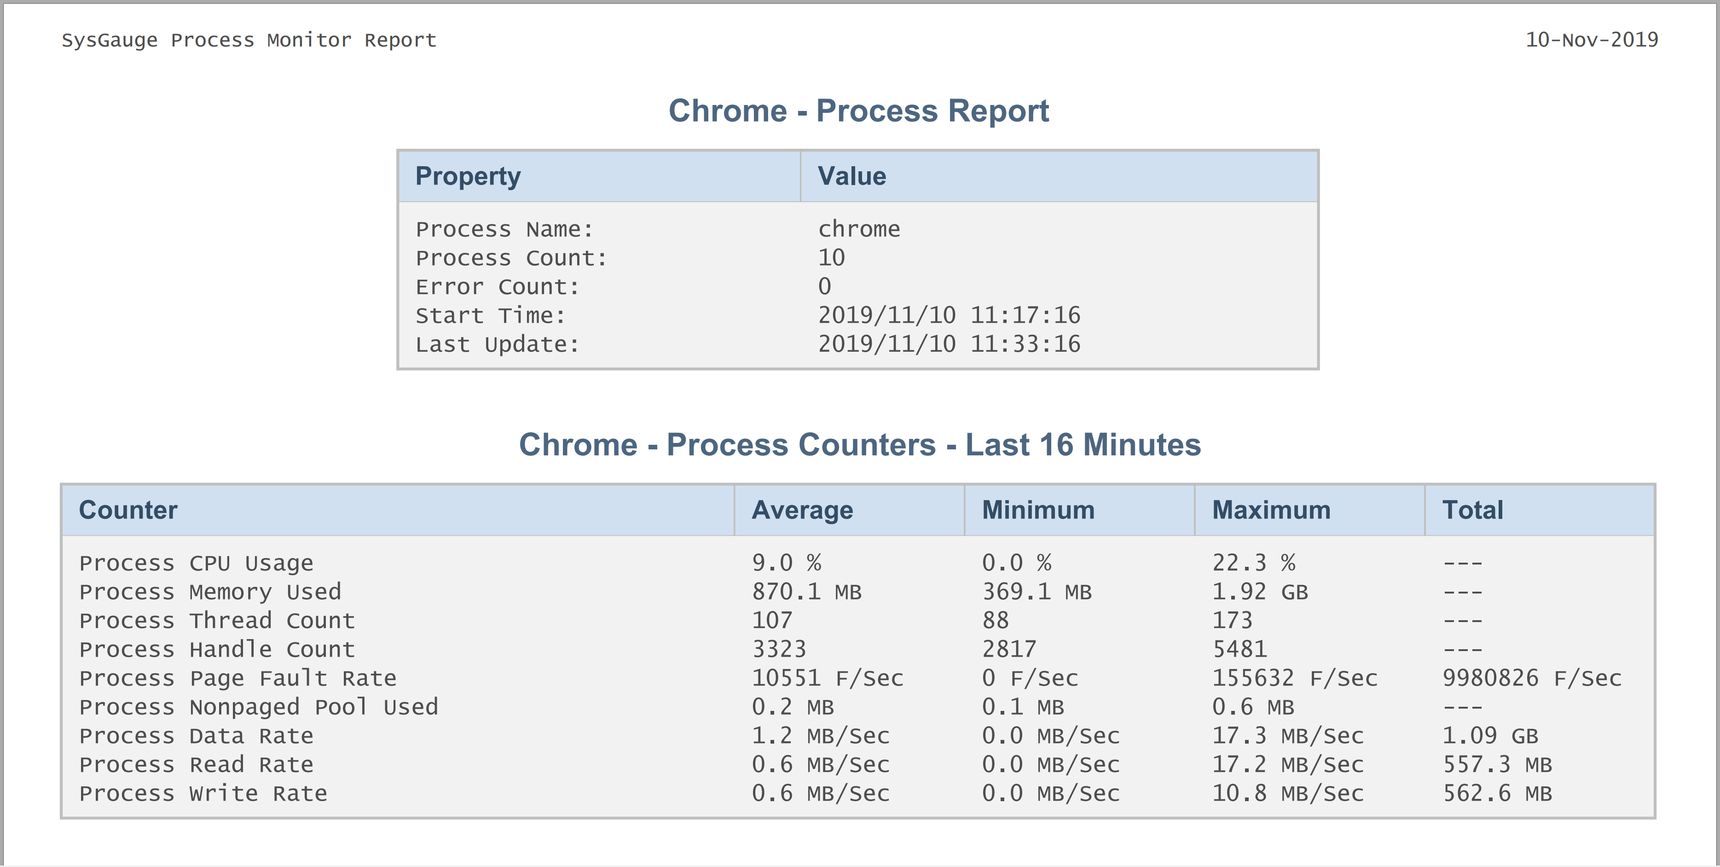This screenshot has width=1720, height=867.
Task: Click the Process Write Rate label
Action: click(x=203, y=794)
